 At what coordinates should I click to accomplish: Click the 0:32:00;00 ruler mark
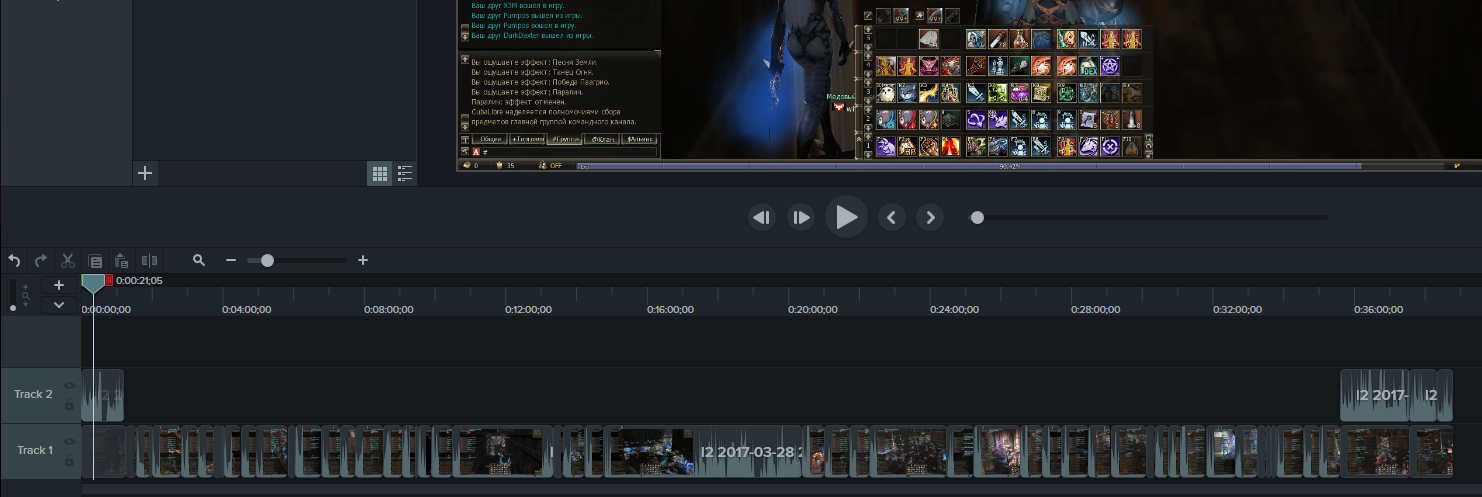tap(1238, 310)
